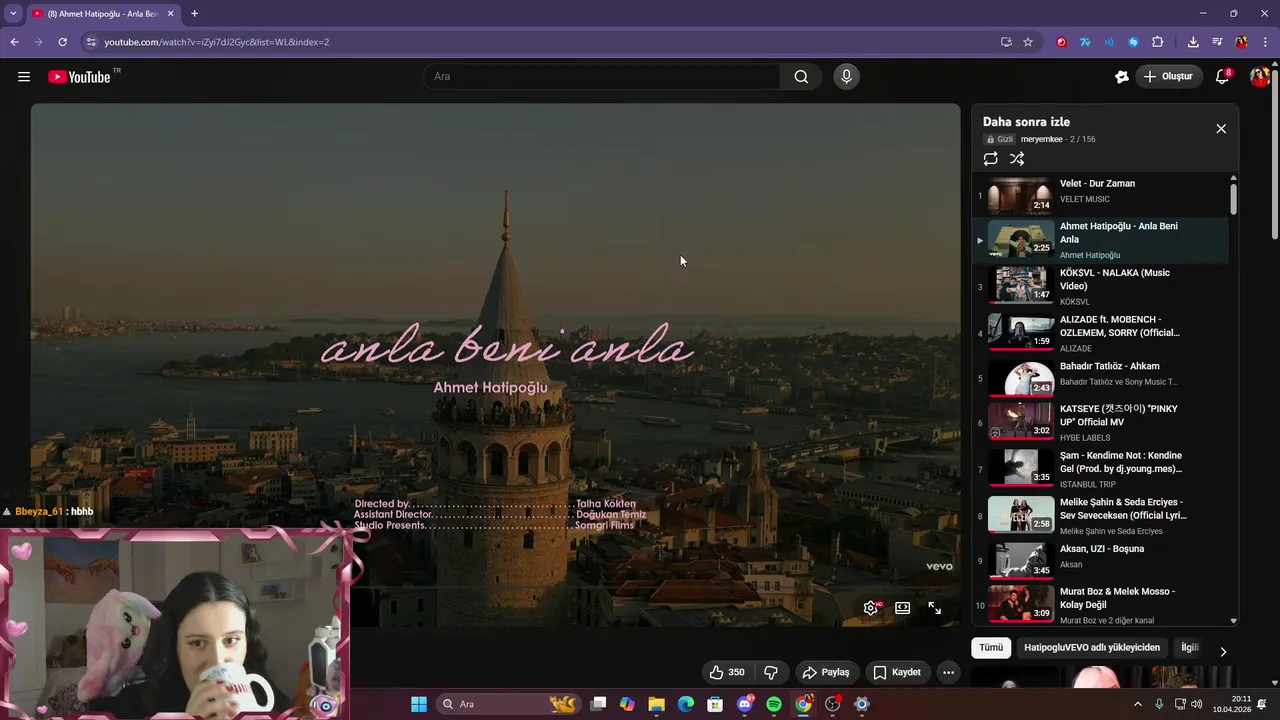Viewport: 1280px width, 720px height.
Task: Reload the page
Action: (x=62, y=42)
